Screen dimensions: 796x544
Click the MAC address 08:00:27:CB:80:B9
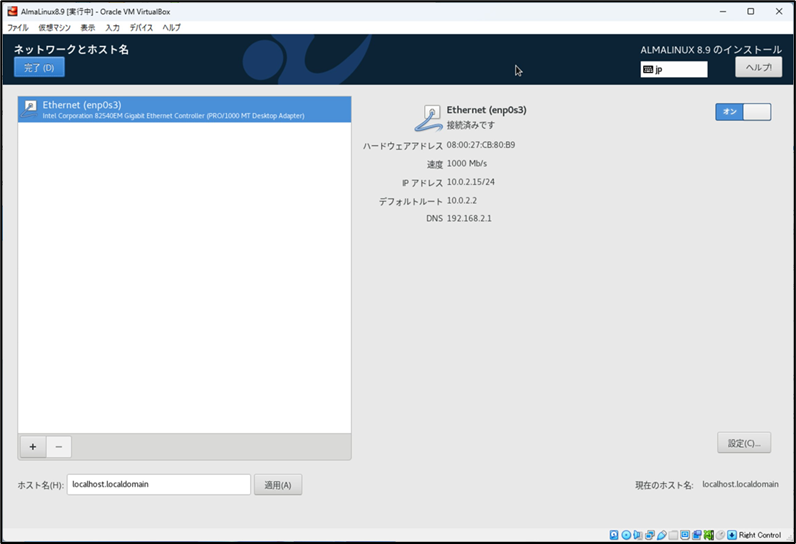pos(481,145)
